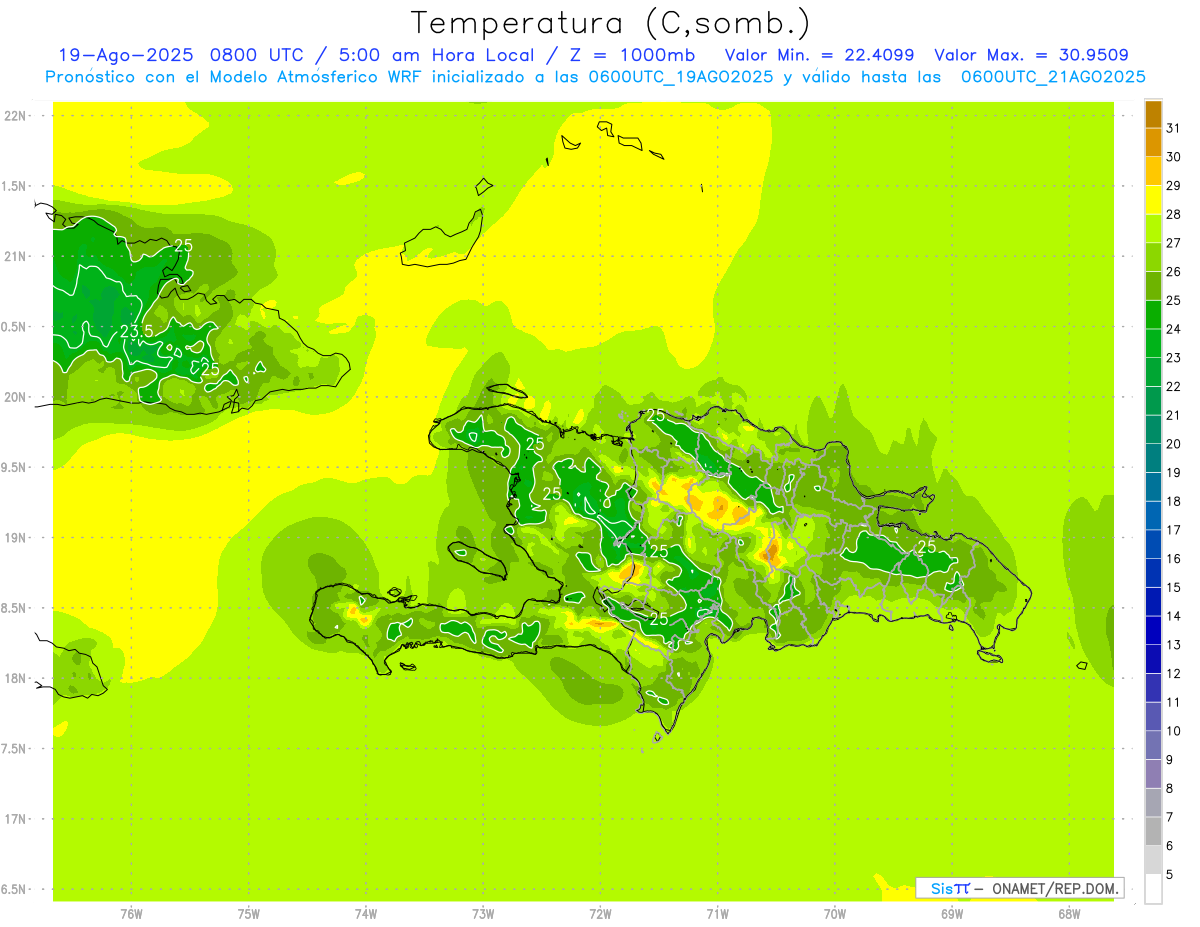Click the "18N" latitude axis label
Viewport: 1200px width, 927px height.
[16, 678]
